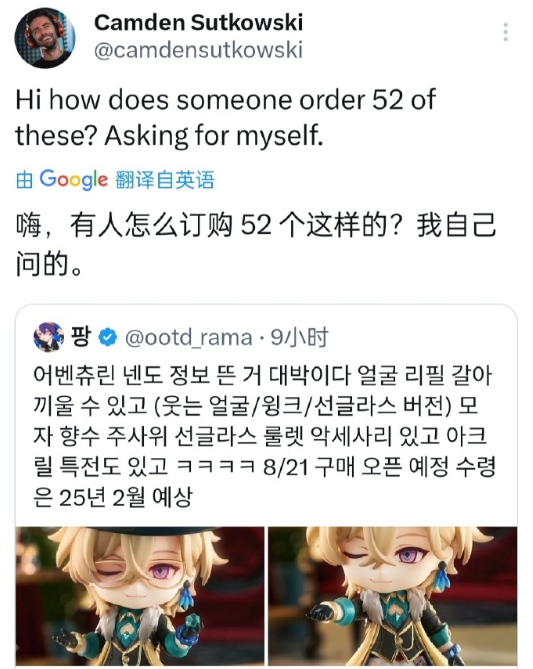Image resolution: width=533 pixels, height=669 pixels.
Task: Open the @ootd_rama handle
Action: tap(189, 338)
